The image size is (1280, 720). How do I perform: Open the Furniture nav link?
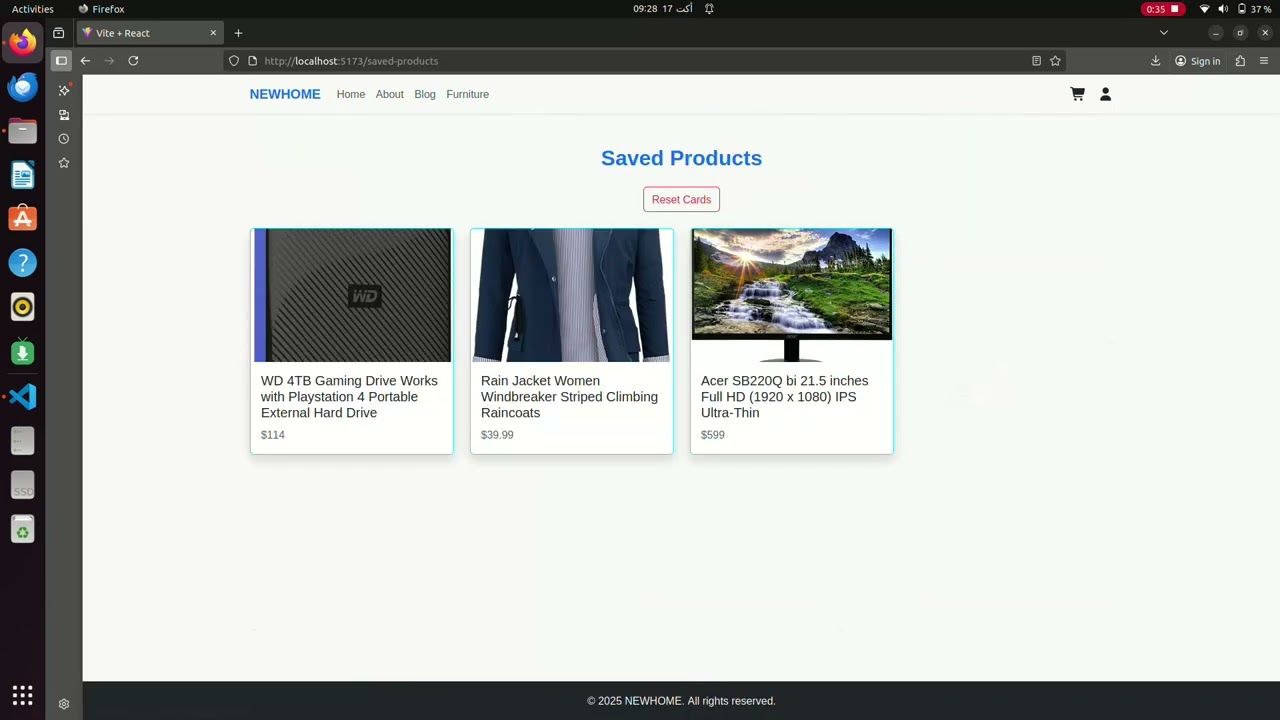(x=468, y=94)
